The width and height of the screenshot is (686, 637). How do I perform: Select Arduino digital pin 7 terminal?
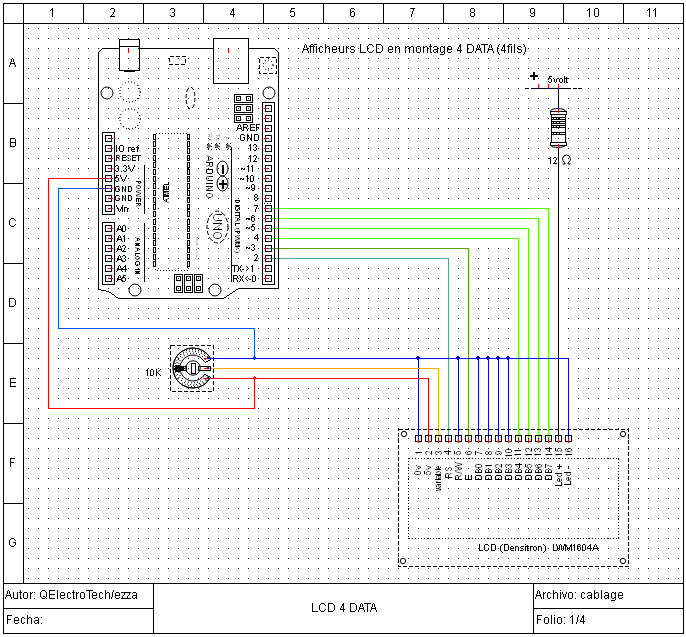[268, 209]
